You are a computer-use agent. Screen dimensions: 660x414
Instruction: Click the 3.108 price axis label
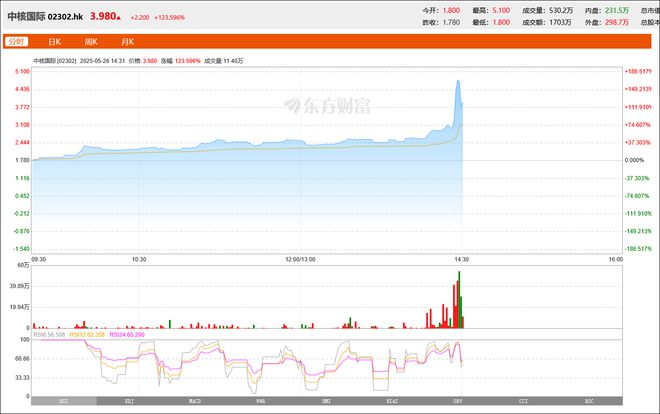point(22,125)
